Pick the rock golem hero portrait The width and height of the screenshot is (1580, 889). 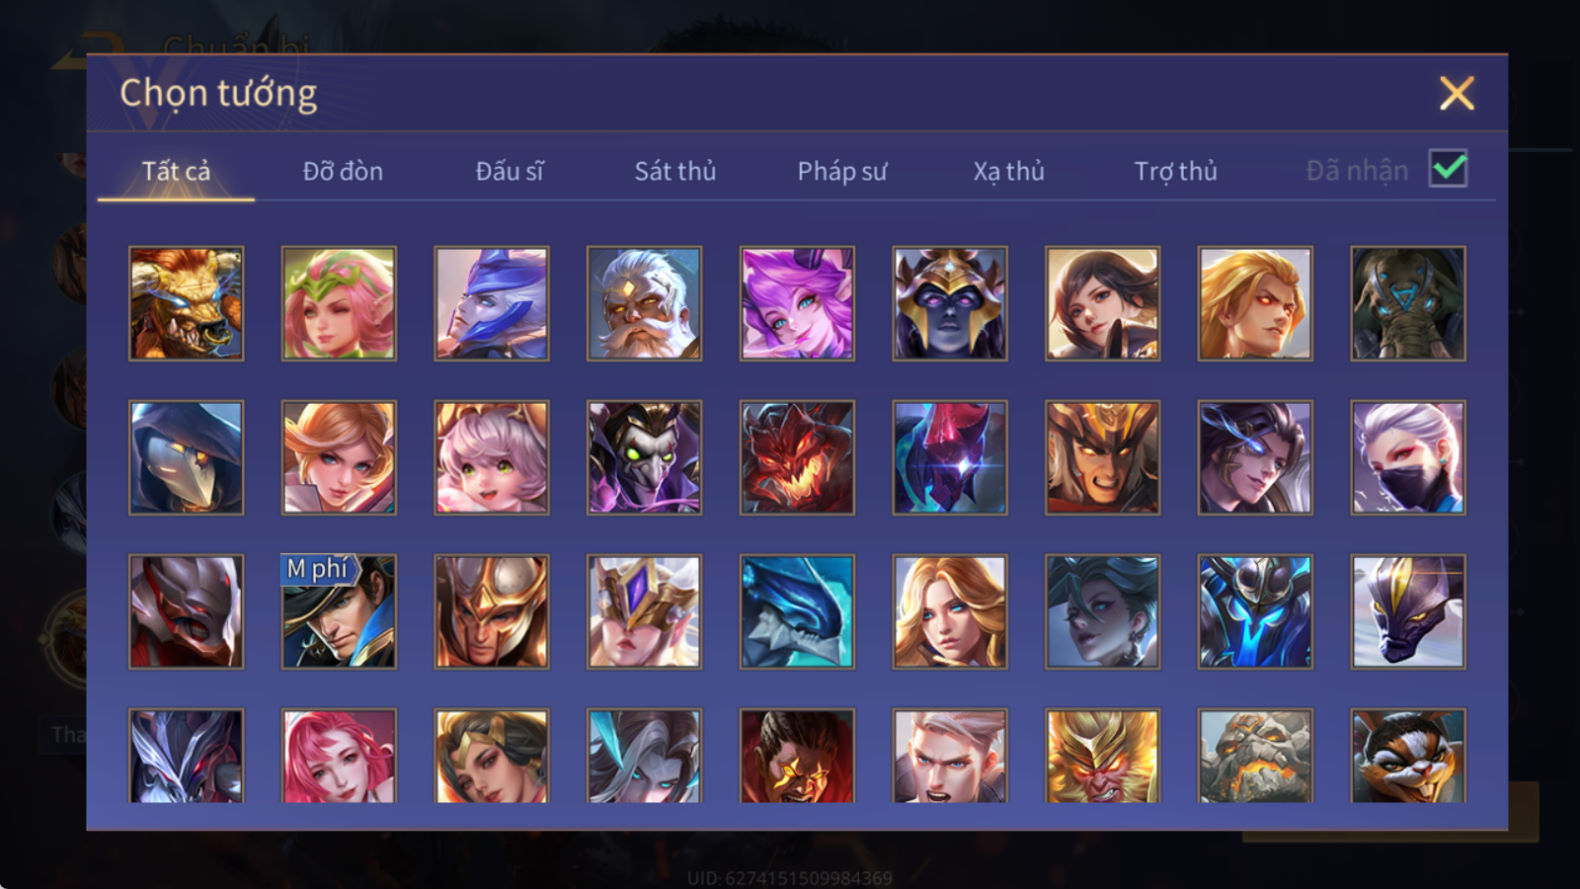(x=1255, y=756)
